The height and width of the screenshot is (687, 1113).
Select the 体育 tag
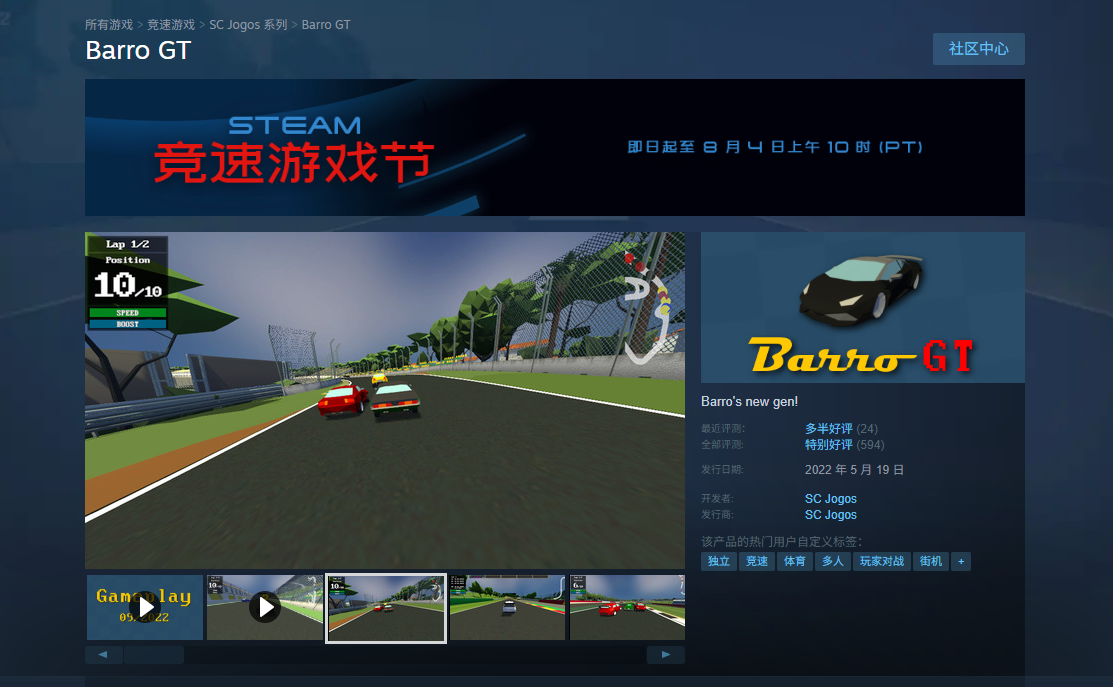794,561
